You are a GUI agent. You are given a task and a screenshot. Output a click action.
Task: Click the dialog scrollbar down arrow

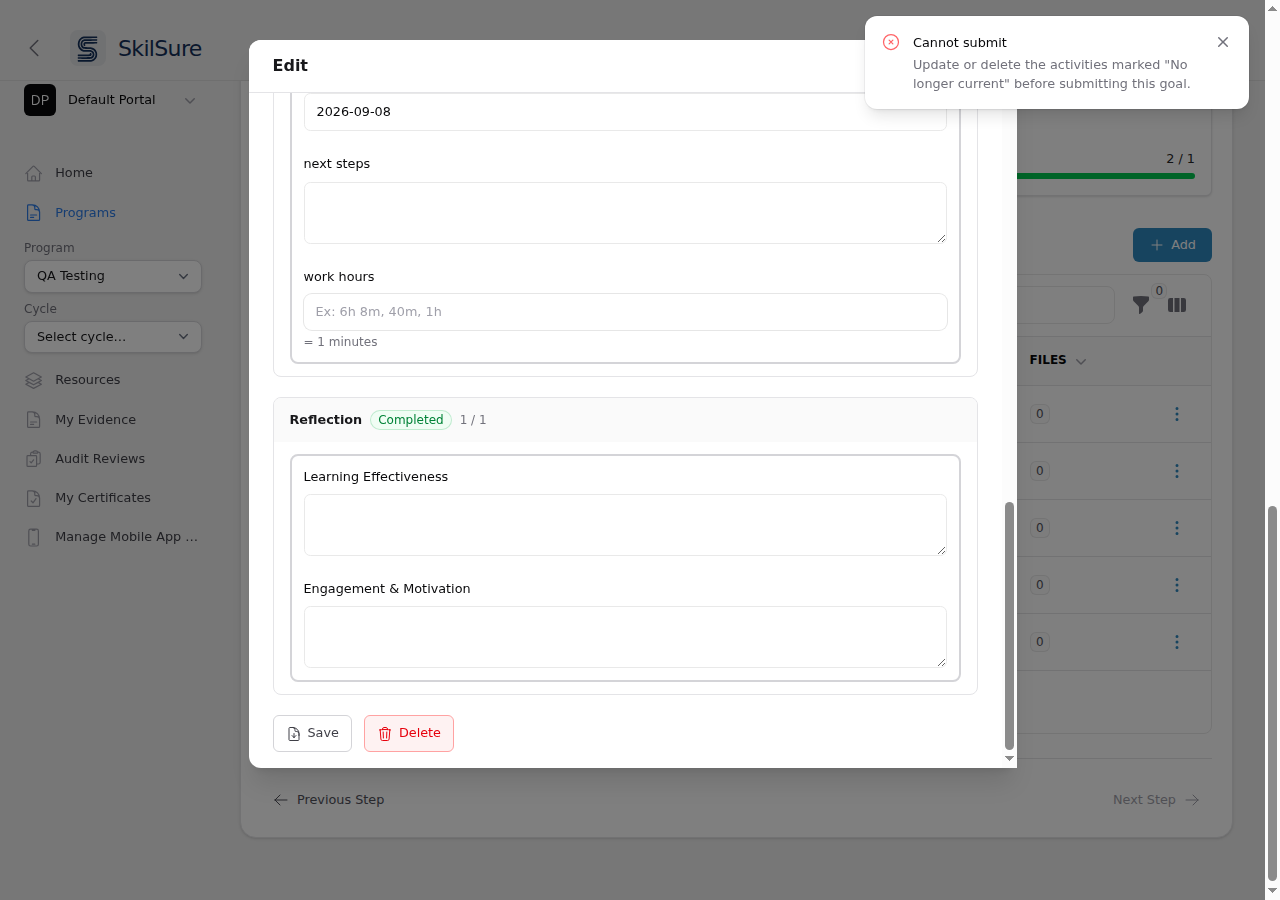[1009, 759]
